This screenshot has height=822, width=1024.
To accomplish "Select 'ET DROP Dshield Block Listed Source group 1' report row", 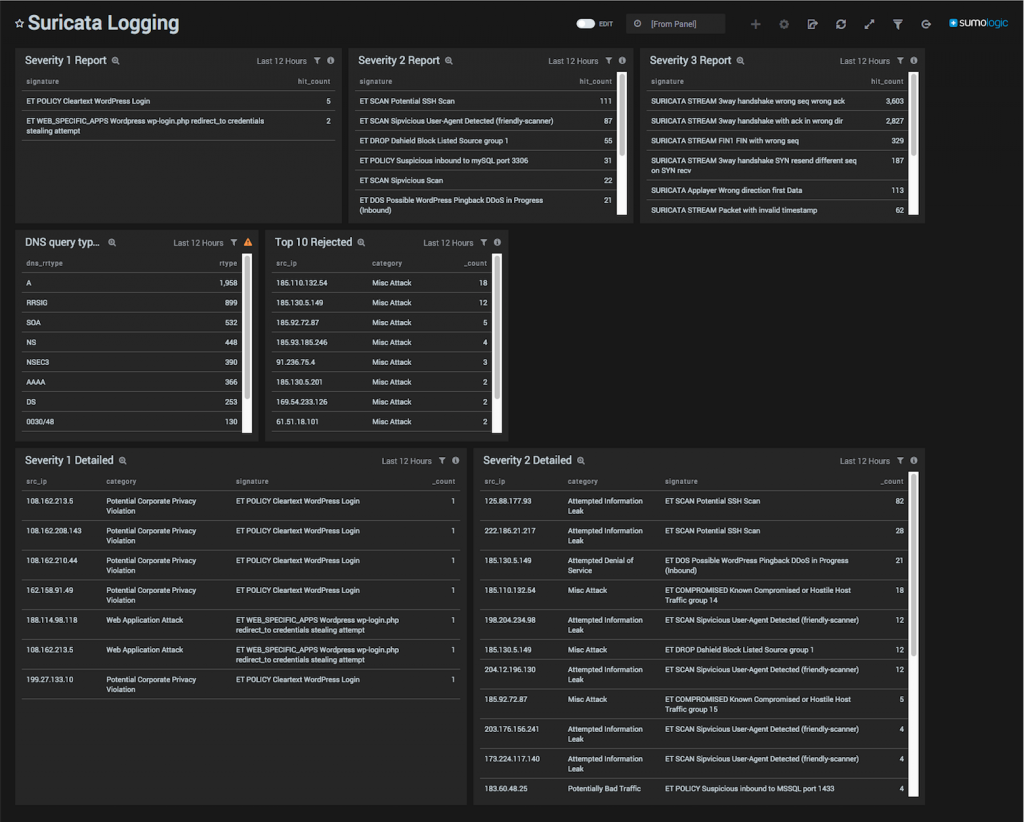I will (x=485, y=141).
